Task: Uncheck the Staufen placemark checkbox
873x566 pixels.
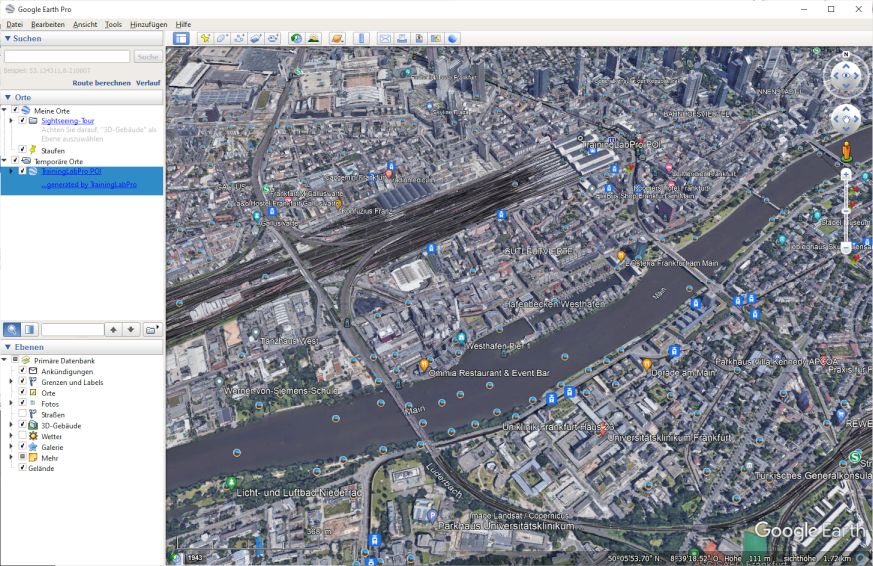Action: (23, 150)
